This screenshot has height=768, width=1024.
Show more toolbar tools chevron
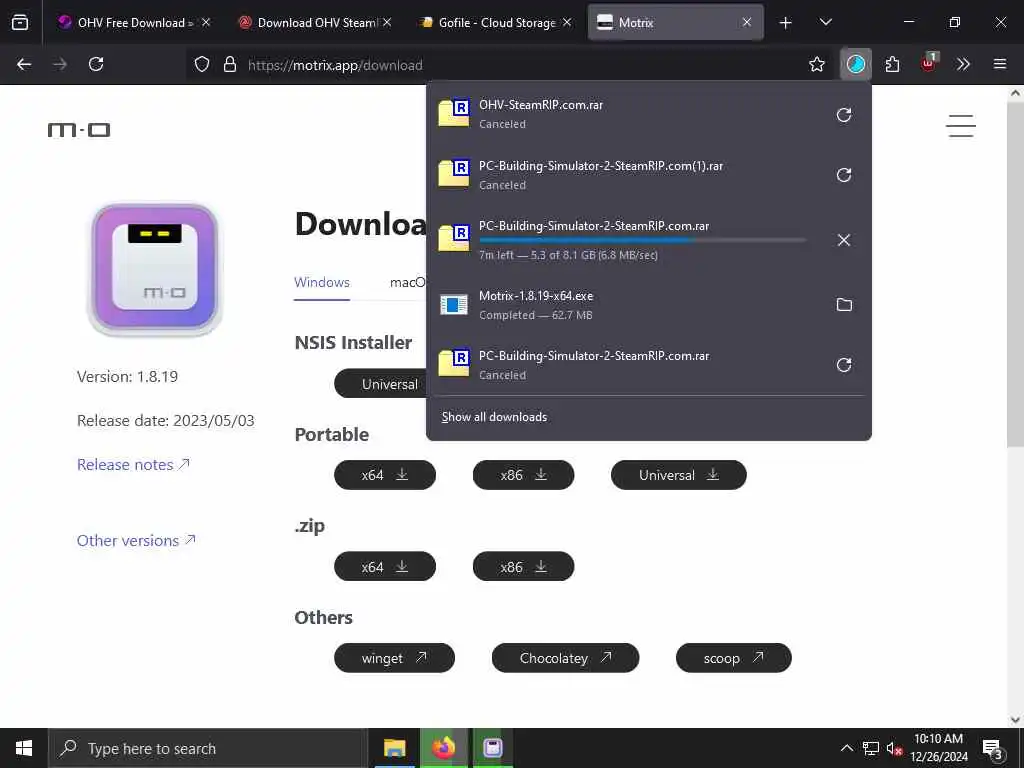[963, 64]
